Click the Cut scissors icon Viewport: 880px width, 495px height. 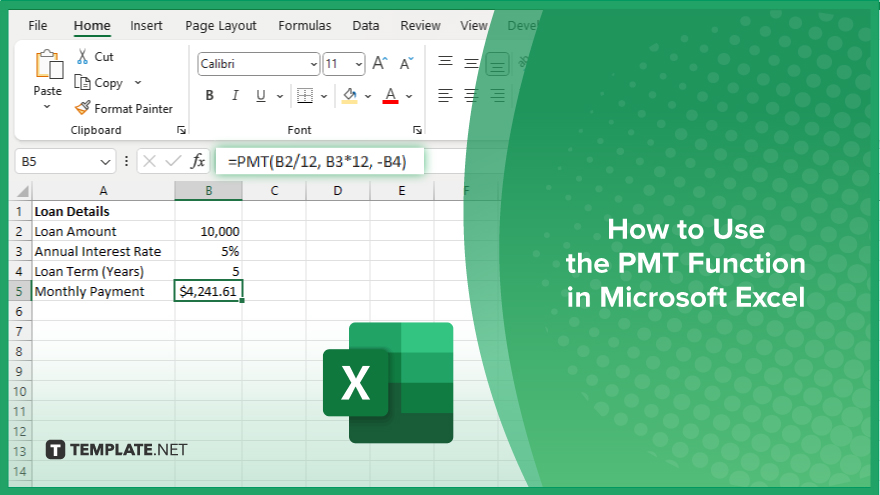[82, 57]
